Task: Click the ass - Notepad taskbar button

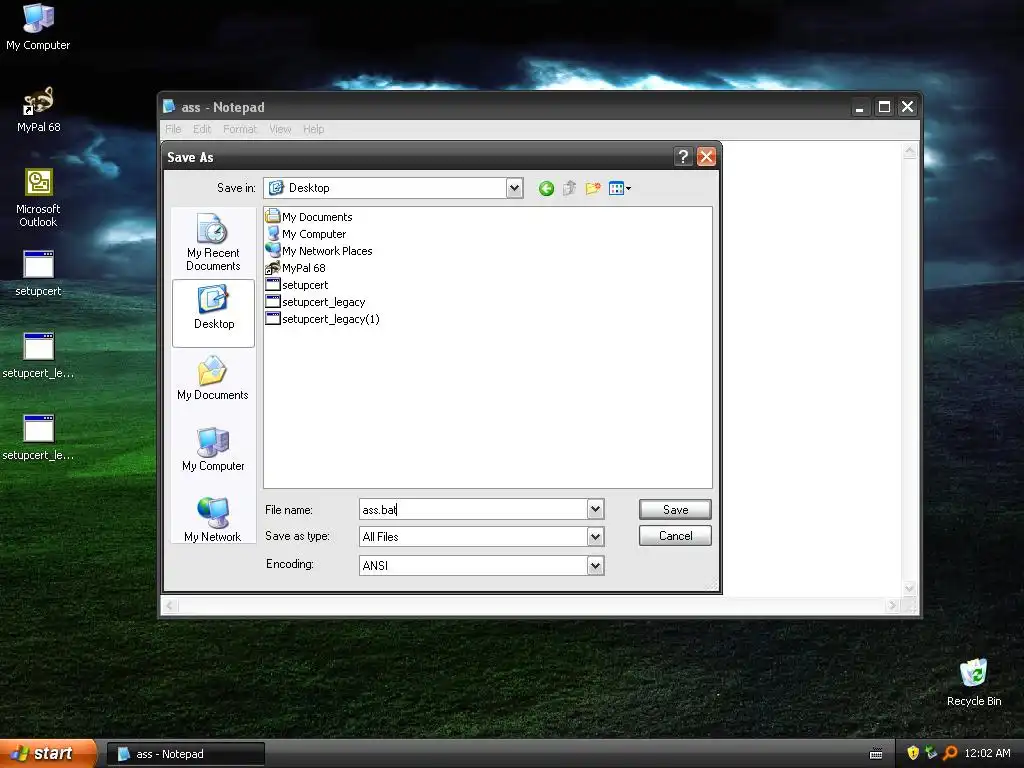Action: click(186, 754)
